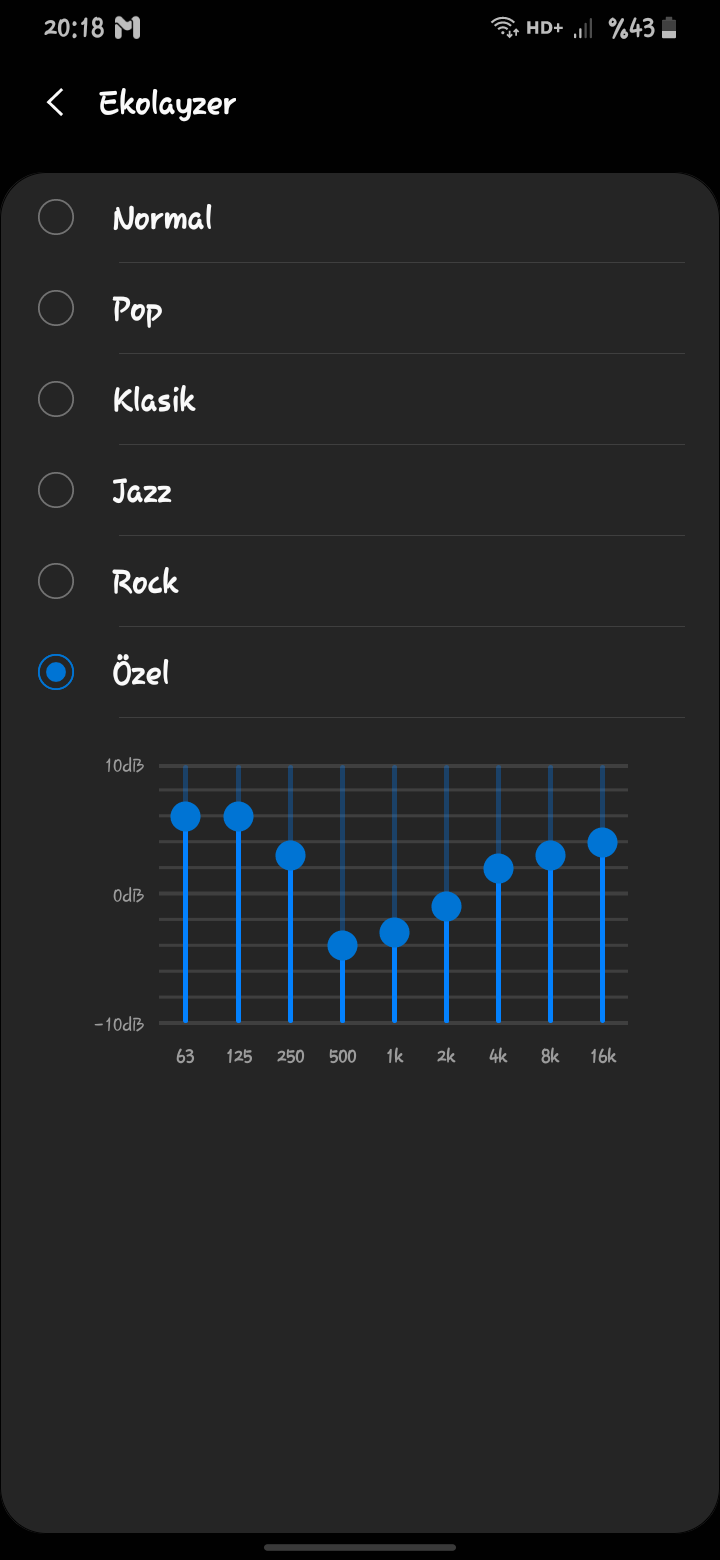The image size is (720, 1560).
Task: Click the 2k band slider handle
Action: 446,906
